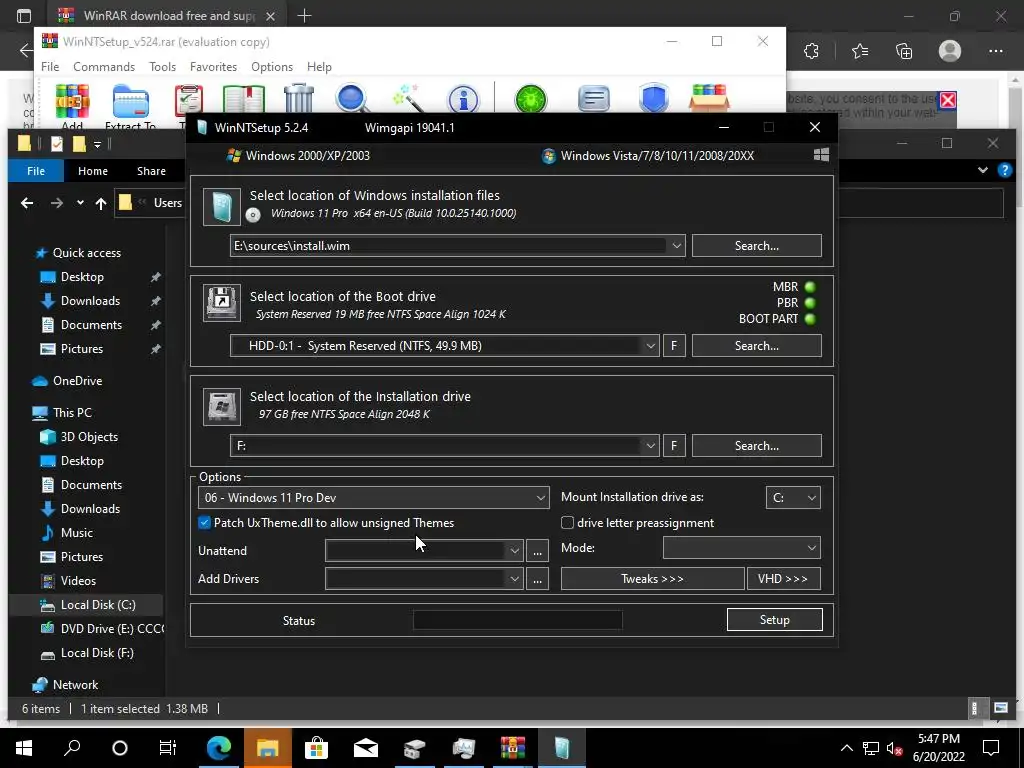Browse for drivers folder with ellipsis button

coord(537,579)
